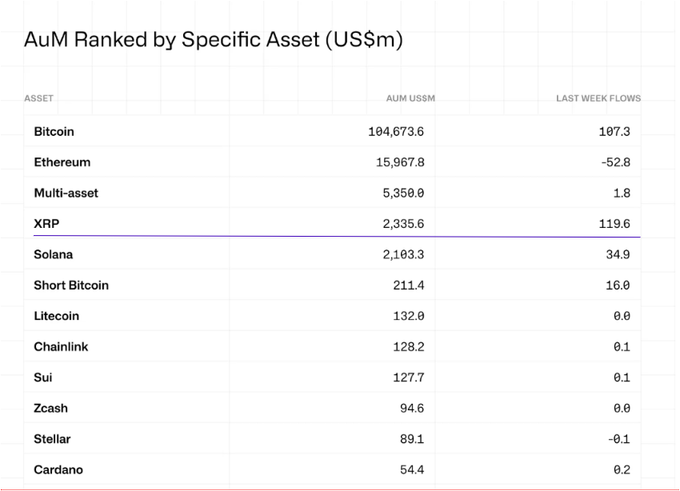Click the AuM Ranked by Specific Asset title
The width and height of the screenshot is (680, 491).
(x=213, y=40)
